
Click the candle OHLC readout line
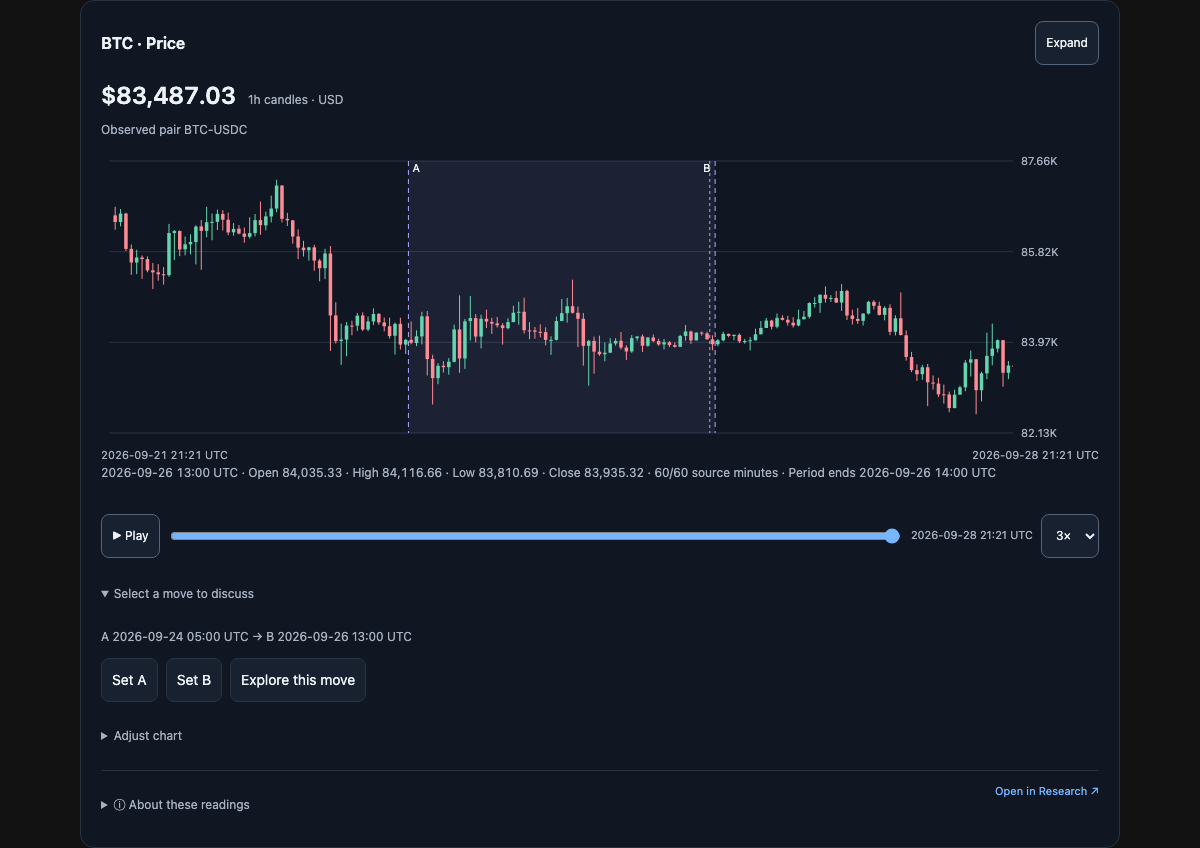coord(549,473)
